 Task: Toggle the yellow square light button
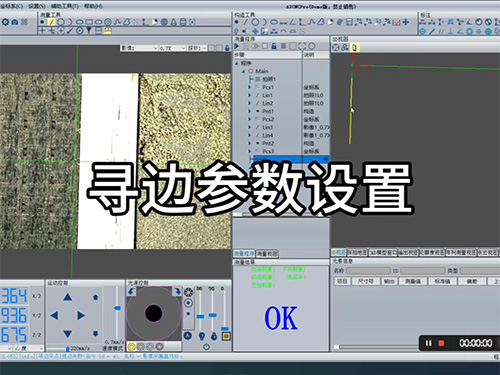226,336
